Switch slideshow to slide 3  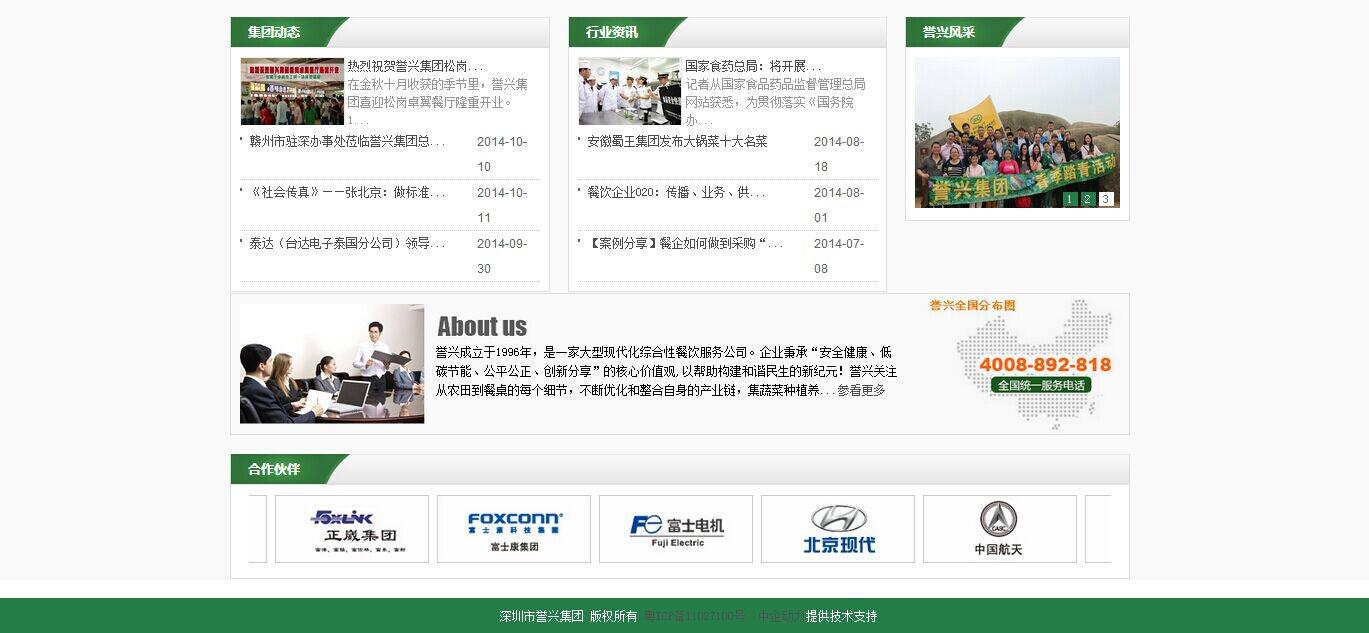[x=1106, y=199]
